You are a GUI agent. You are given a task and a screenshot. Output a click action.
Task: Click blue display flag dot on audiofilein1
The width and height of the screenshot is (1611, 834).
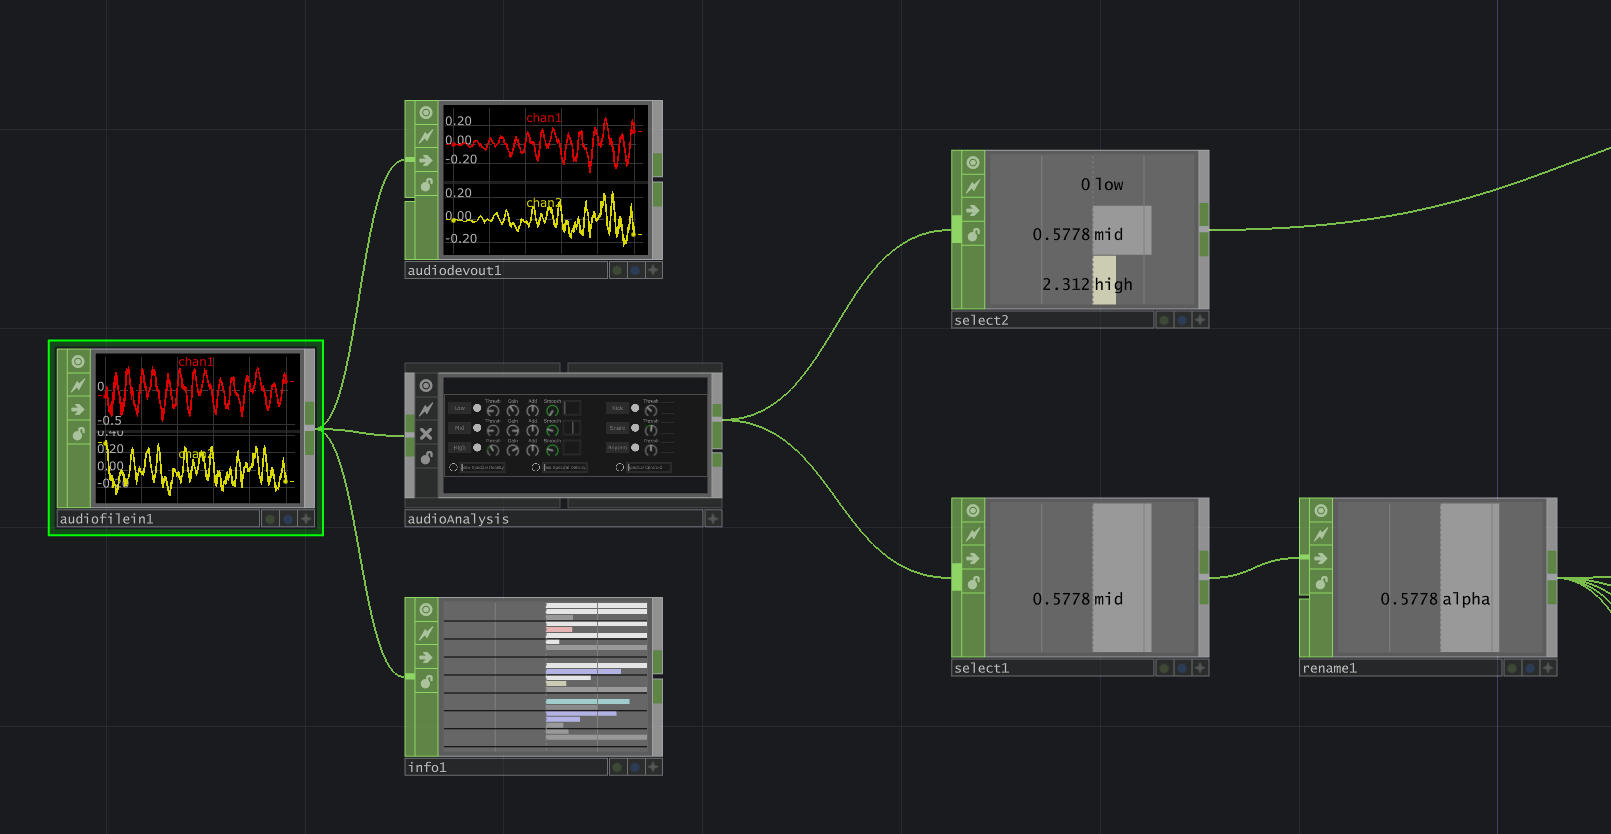pyautogui.click(x=288, y=519)
